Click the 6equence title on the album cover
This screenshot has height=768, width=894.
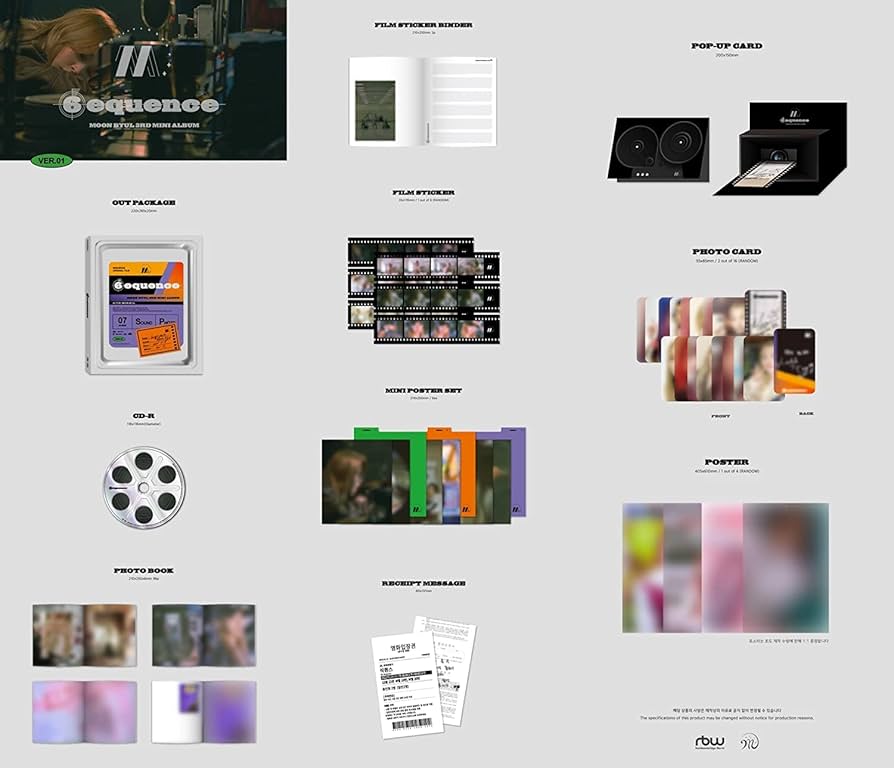click(140, 104)
